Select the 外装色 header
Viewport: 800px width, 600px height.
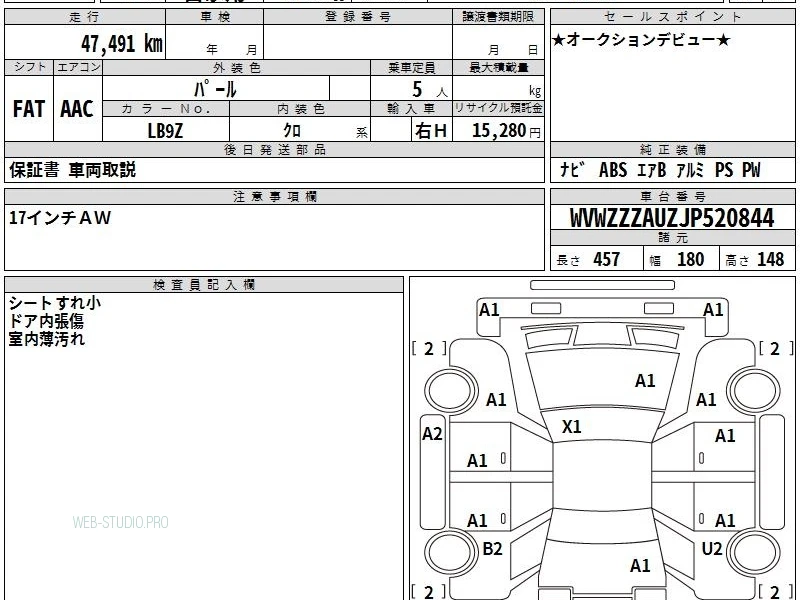tap(237, 67)
